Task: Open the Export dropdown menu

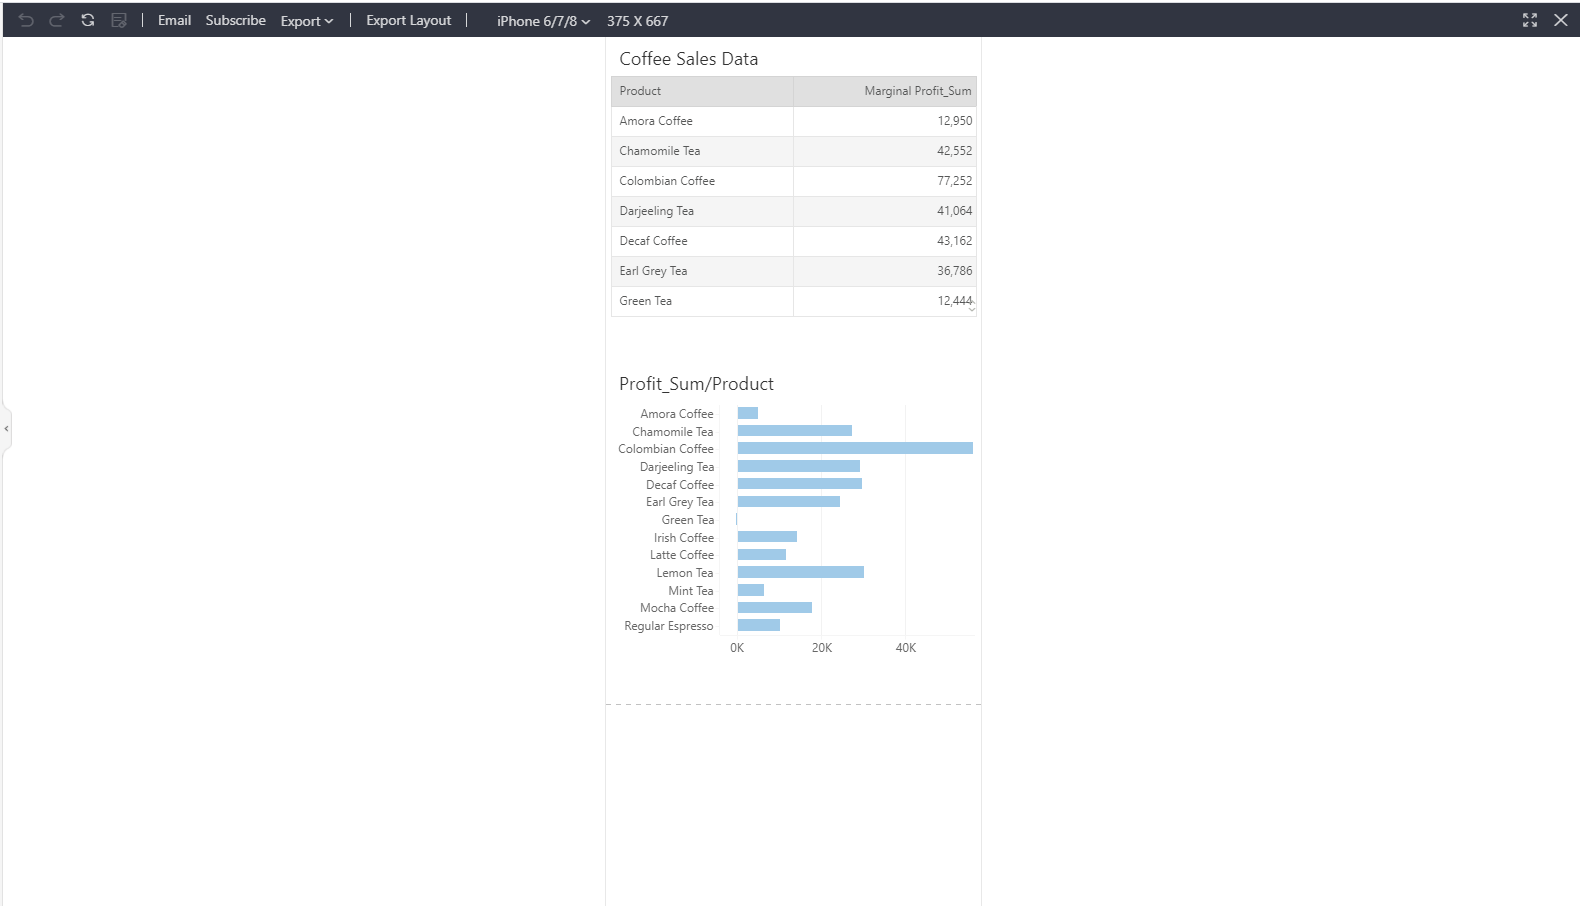Action: [307, 21]
